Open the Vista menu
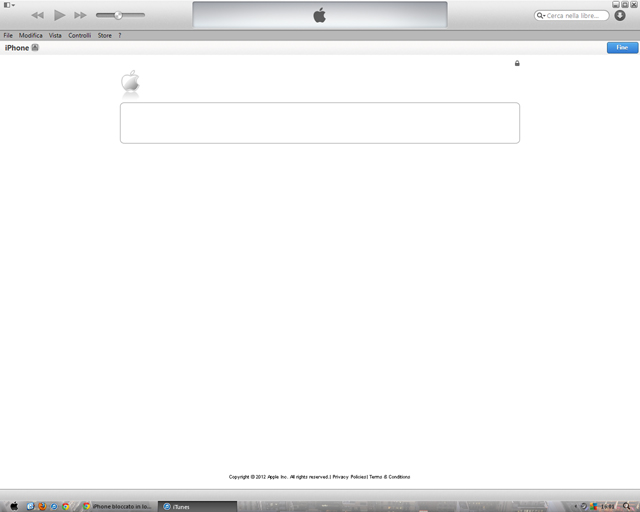The height and width of the screenshot is (512, 640). click(55, 36)
